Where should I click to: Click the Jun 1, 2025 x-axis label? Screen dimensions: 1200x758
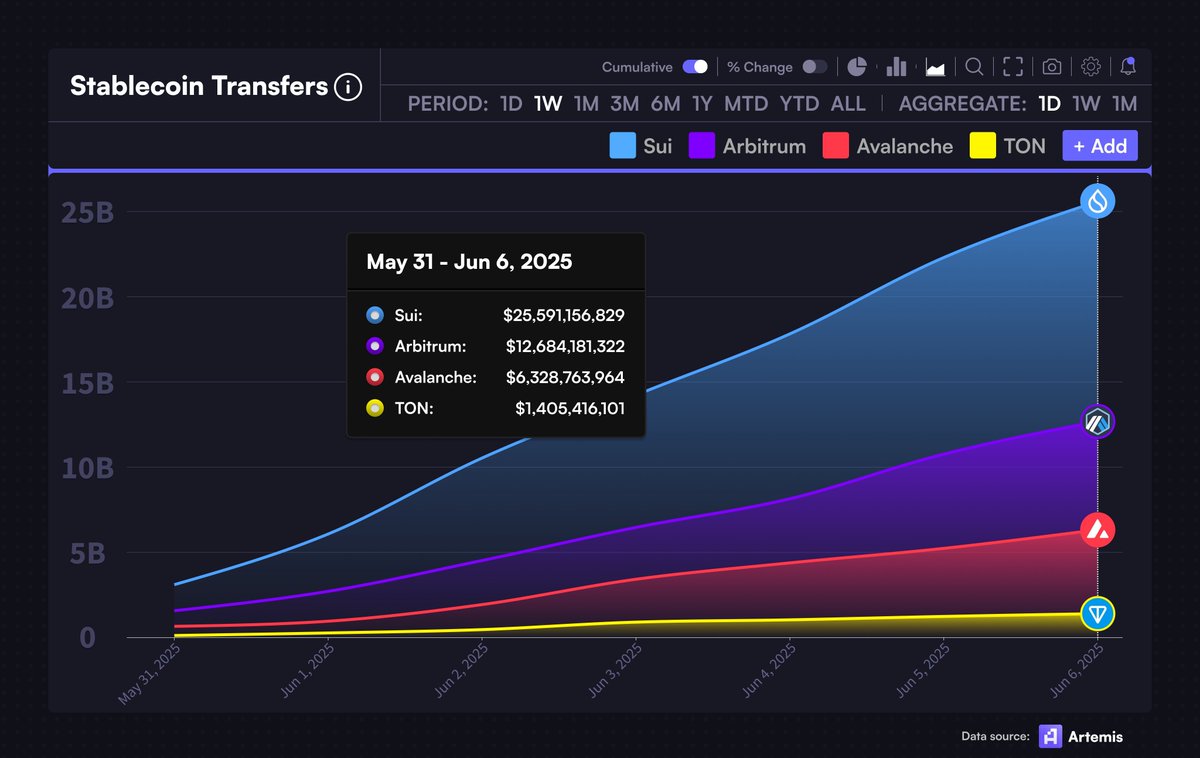pyautogui.click(x=307, y=672)
